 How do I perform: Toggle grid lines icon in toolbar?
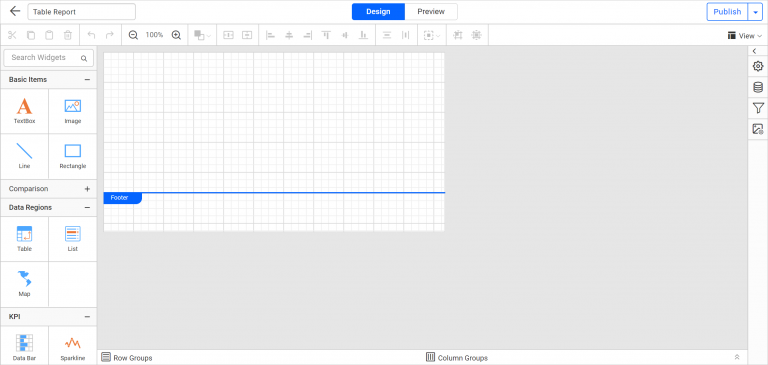click(458, 35)
